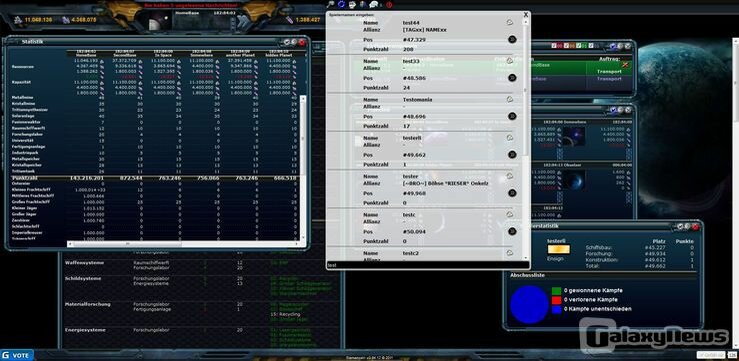Click the blue pie chart in Abschussliste
Image resolution: width=739 pixels, height=361 pixels.
click(529, 304)
